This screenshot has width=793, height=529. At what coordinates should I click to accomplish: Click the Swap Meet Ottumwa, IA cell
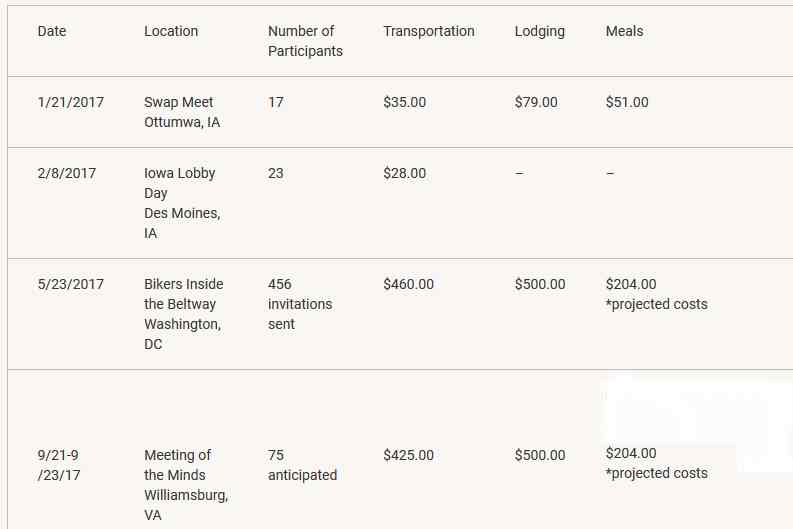click(x=182, y=112)
